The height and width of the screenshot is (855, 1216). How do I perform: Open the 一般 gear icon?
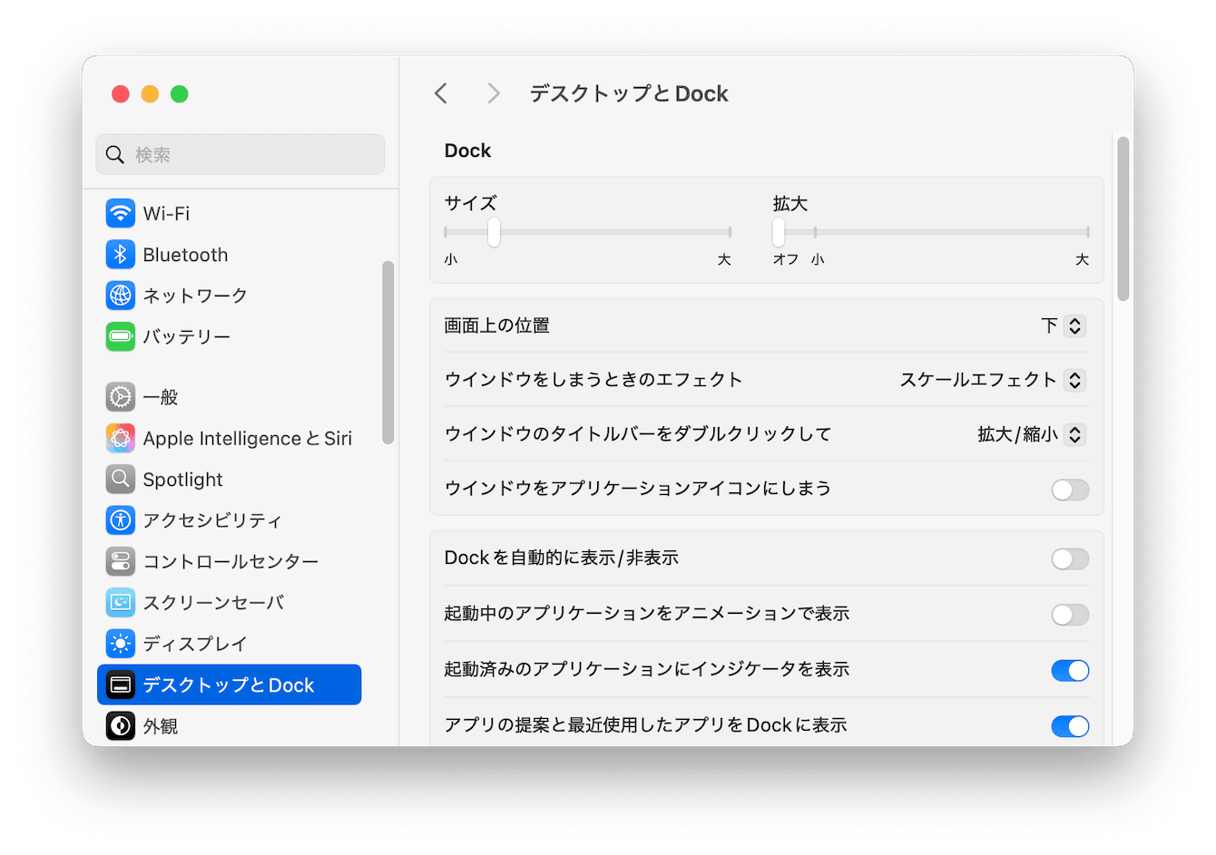(x=120, y=397)
